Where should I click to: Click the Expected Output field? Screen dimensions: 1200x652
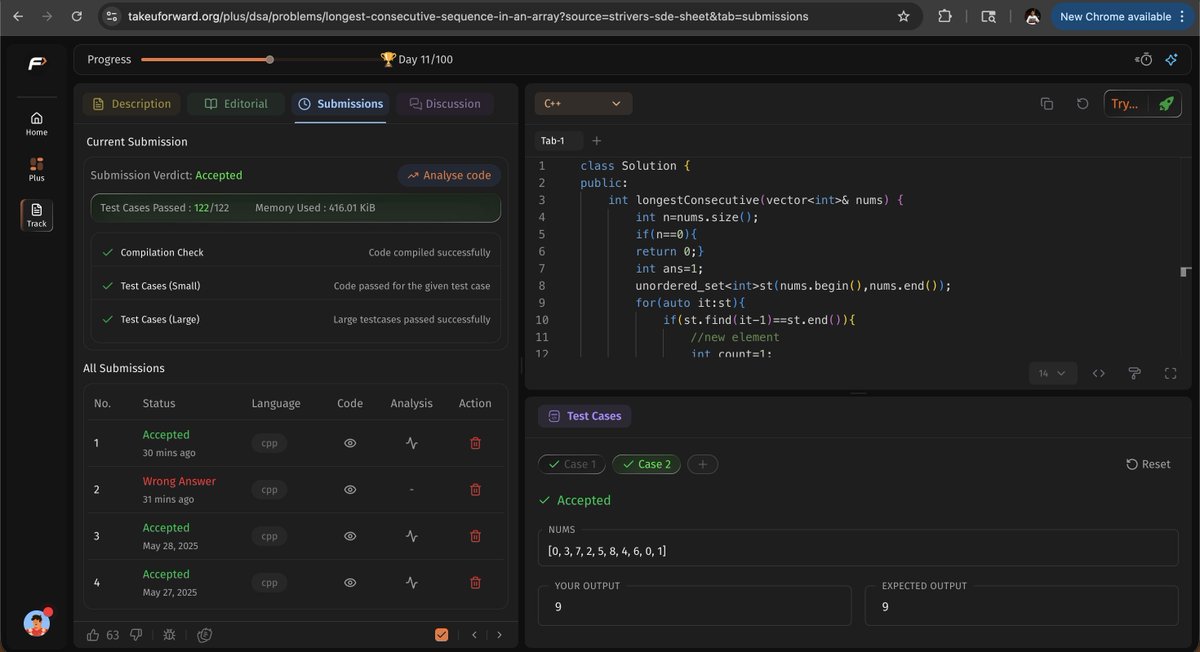[1021, 605]
